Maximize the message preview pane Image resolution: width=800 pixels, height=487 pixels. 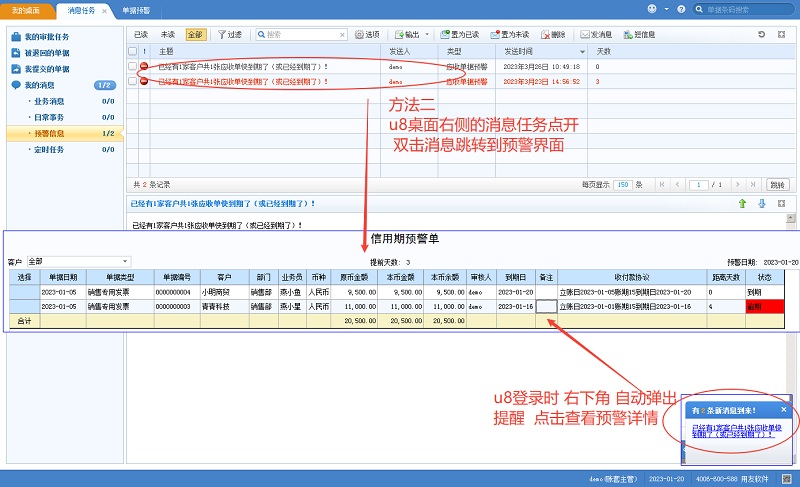tap(781, 203)
